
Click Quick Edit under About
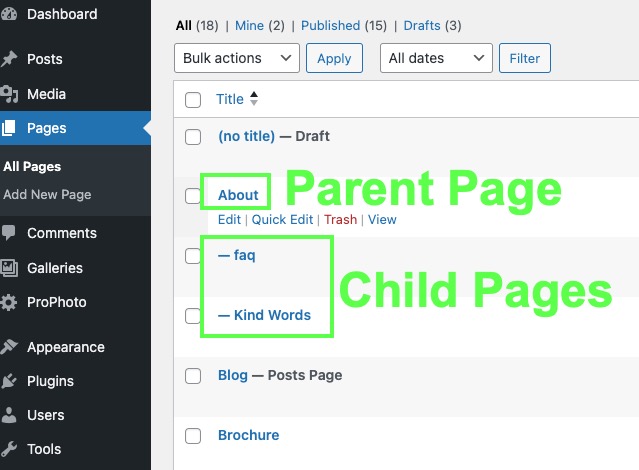(x=282, y=220)
